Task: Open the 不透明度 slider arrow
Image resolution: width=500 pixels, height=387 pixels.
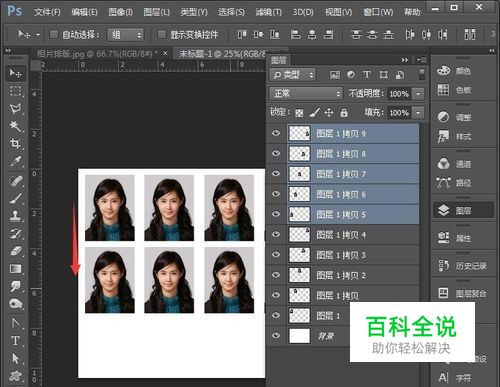Action: tap(418, 94)
